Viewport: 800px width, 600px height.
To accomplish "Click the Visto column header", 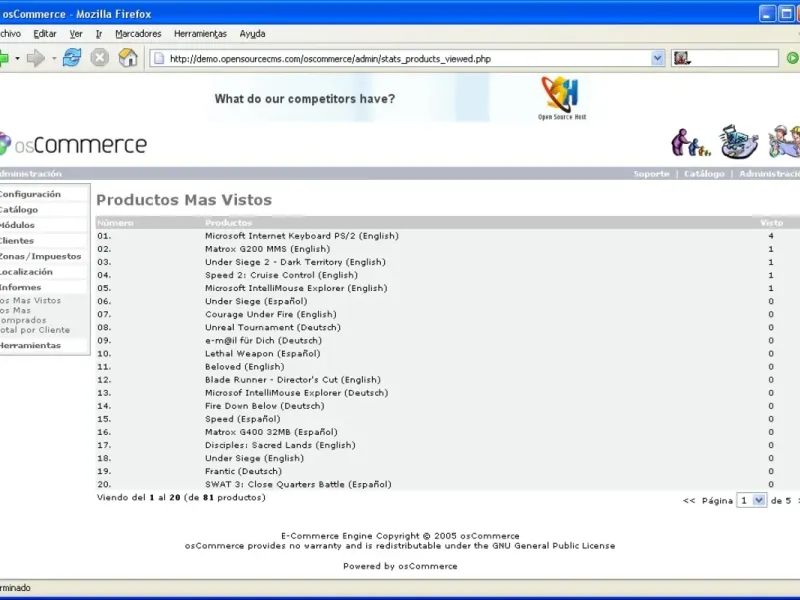I will 771,222.
